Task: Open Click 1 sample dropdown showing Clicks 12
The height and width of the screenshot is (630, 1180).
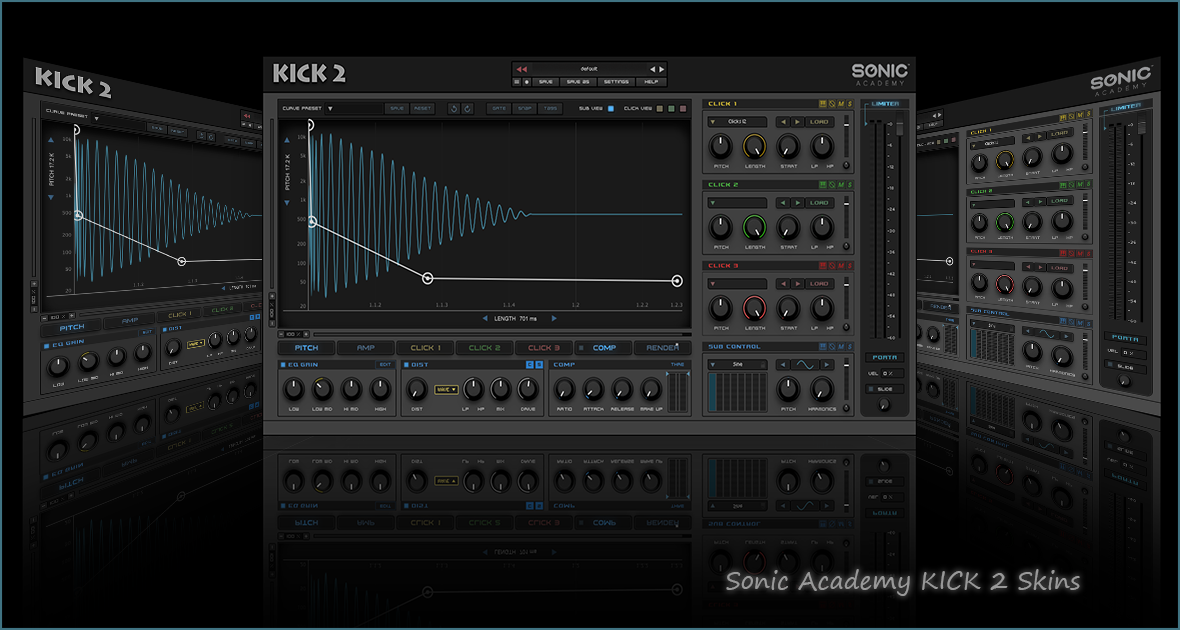Action: [737, 122]
